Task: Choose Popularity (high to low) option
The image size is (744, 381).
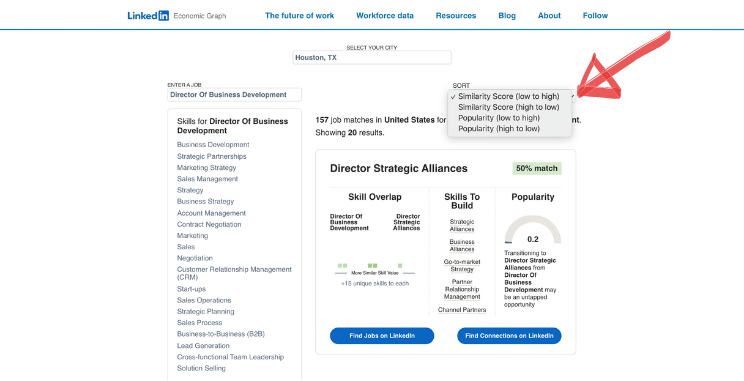Action: tap(499, 129)
